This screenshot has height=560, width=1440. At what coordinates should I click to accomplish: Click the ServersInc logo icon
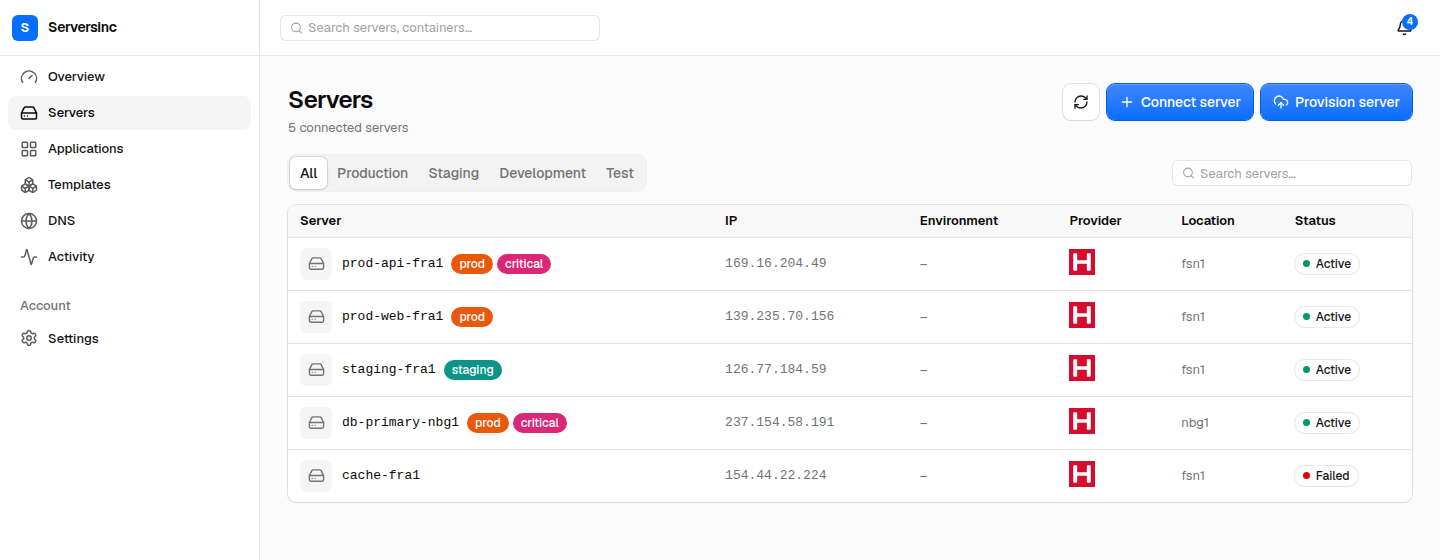[25, 28]
